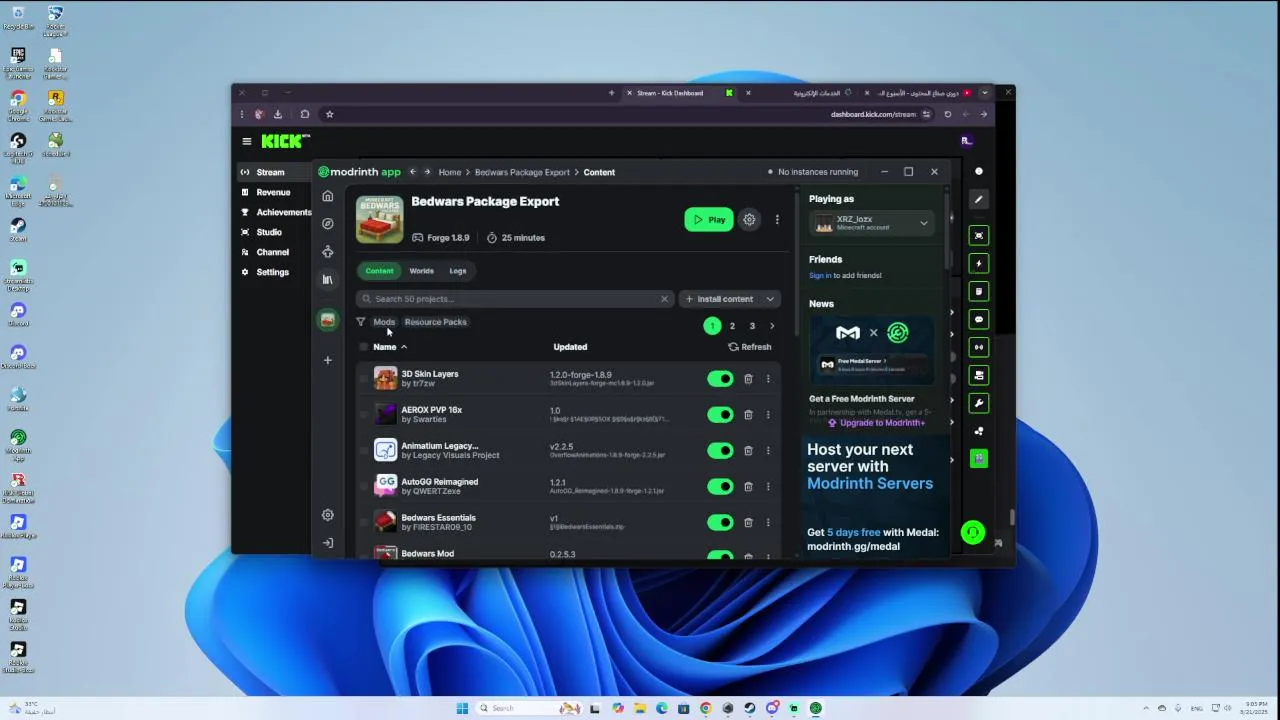Open Kick hamburger menu
Screen dimensions: 1280x720
pyautogui.click(x=247, y=142)
